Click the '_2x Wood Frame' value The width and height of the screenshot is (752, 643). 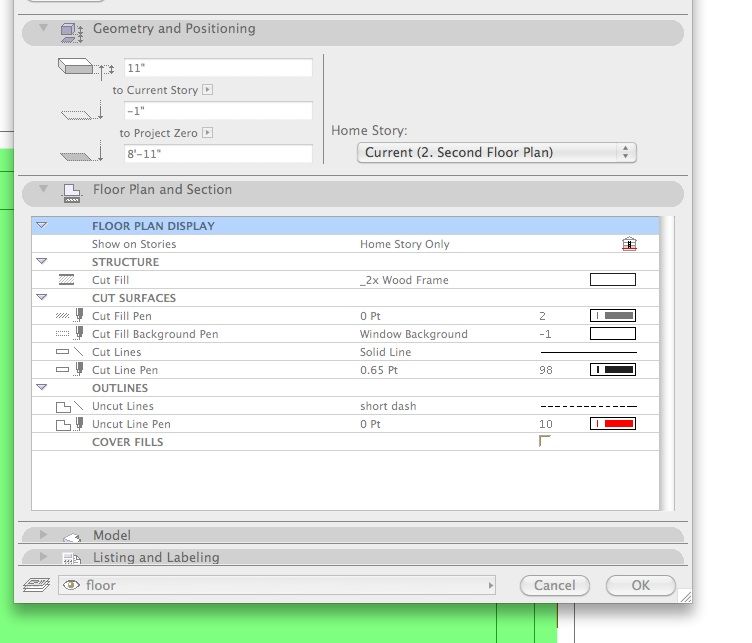[x=404, y=280]
